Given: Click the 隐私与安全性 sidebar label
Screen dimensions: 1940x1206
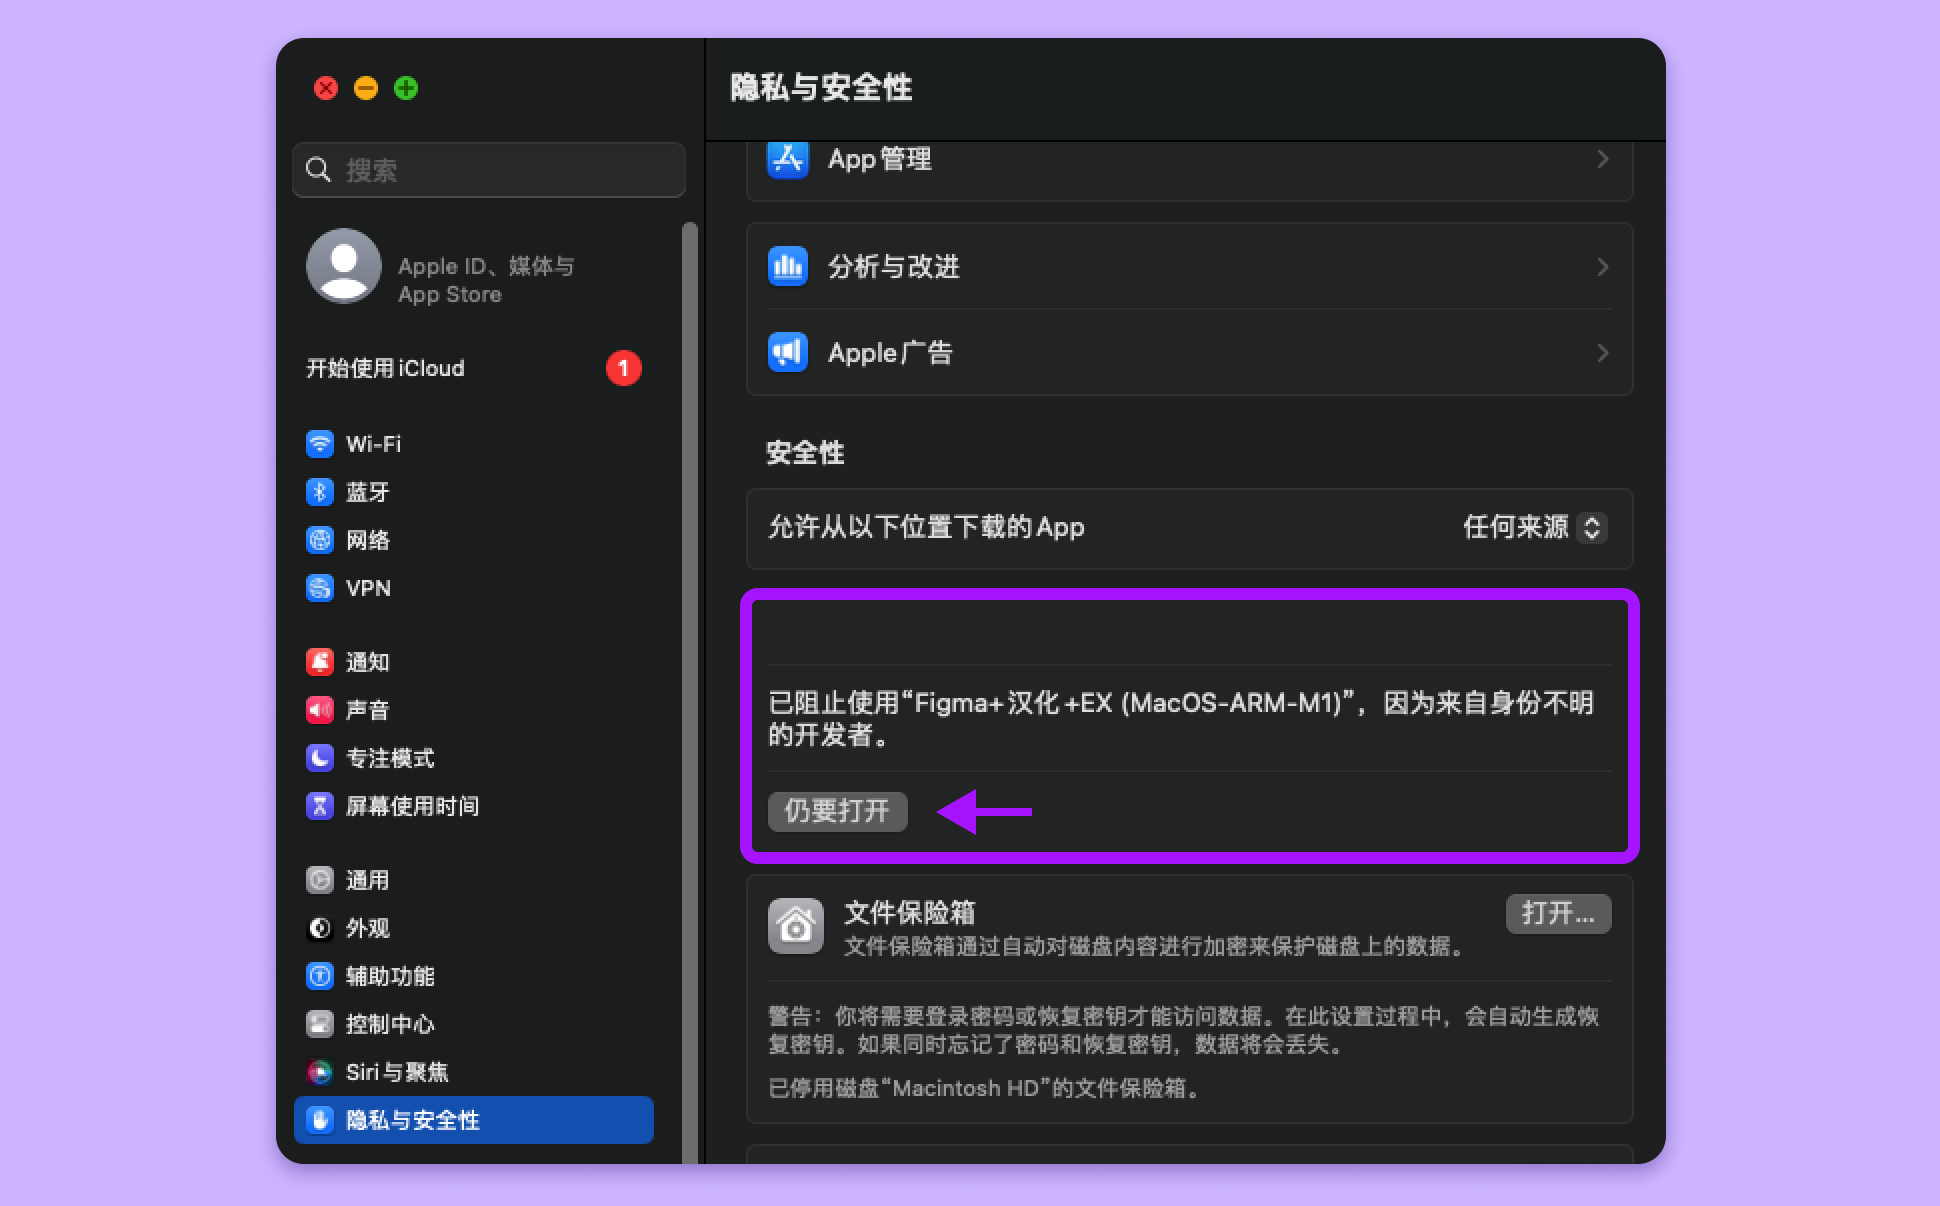Looking at the screenshot, I should point(413,1120).
